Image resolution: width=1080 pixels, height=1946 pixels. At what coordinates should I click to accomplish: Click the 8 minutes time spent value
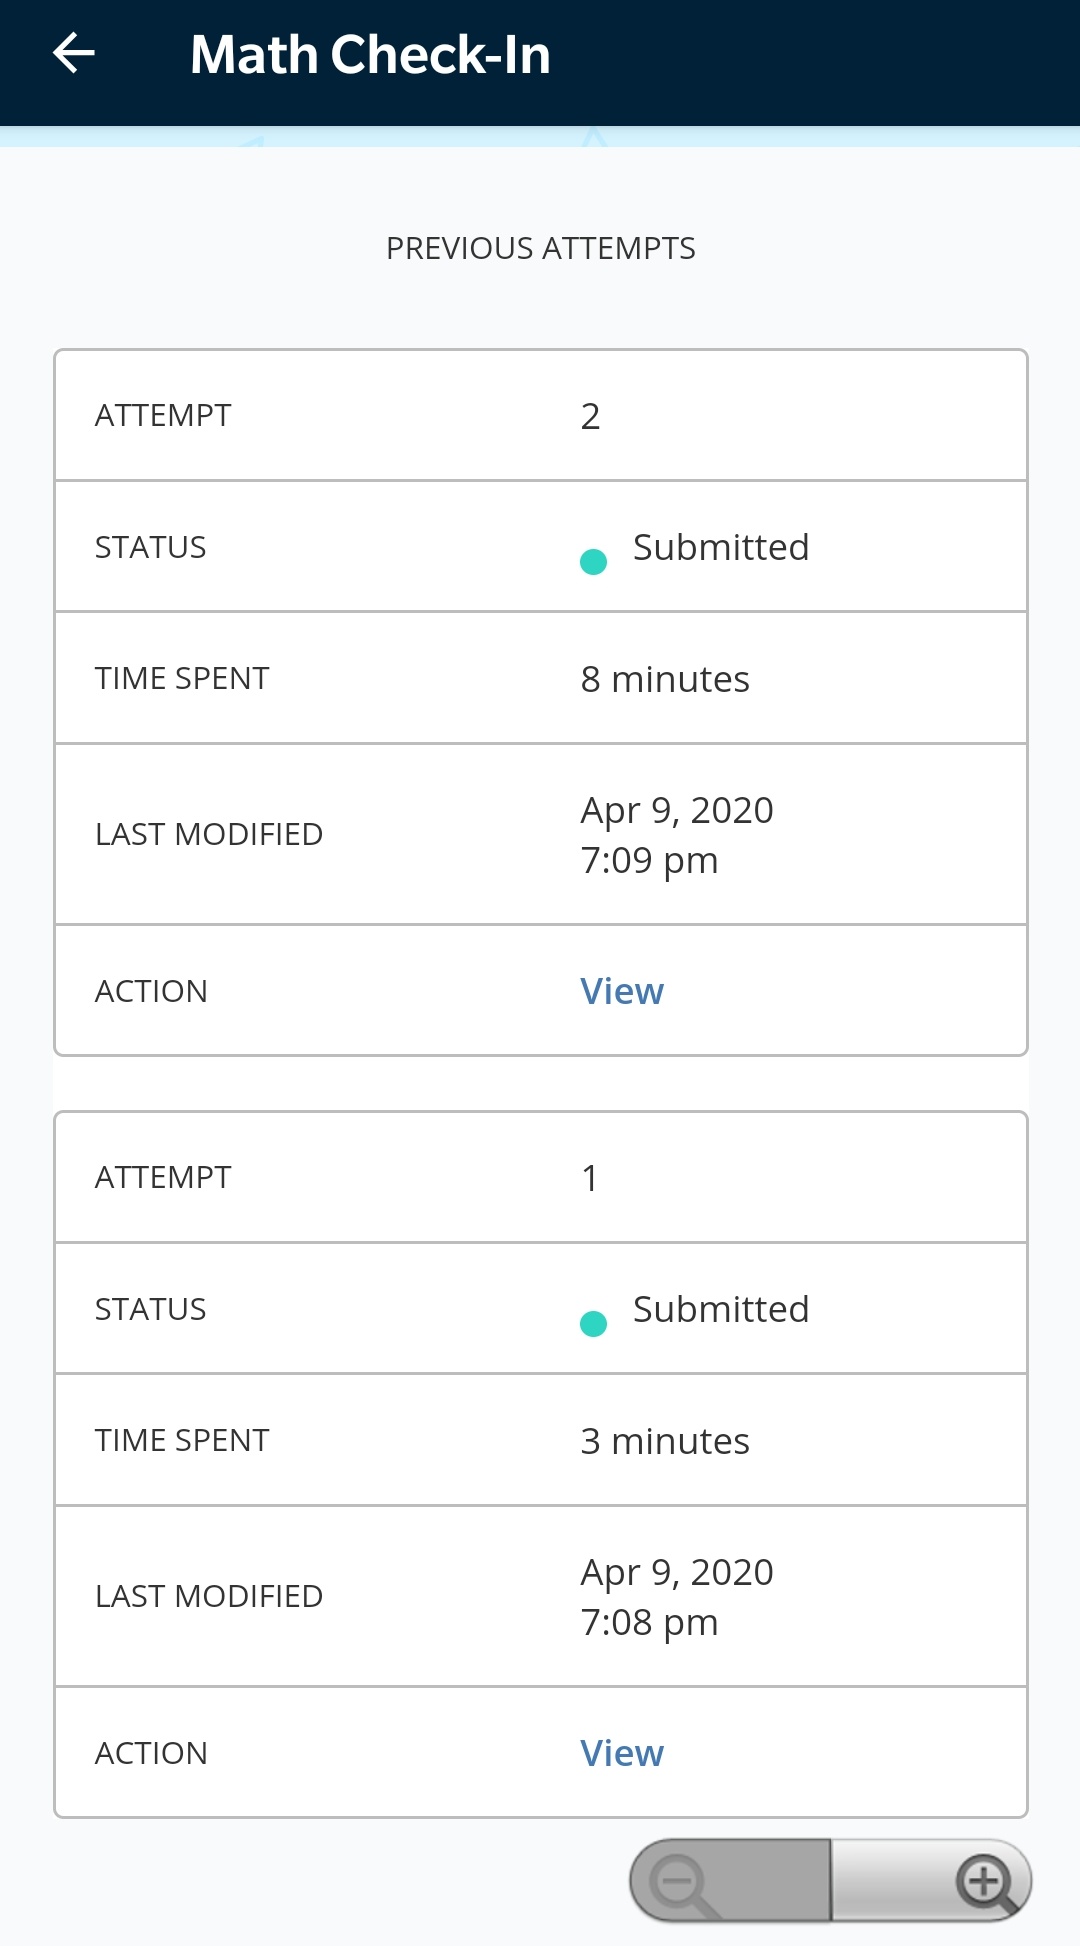[x=665, y=680]
